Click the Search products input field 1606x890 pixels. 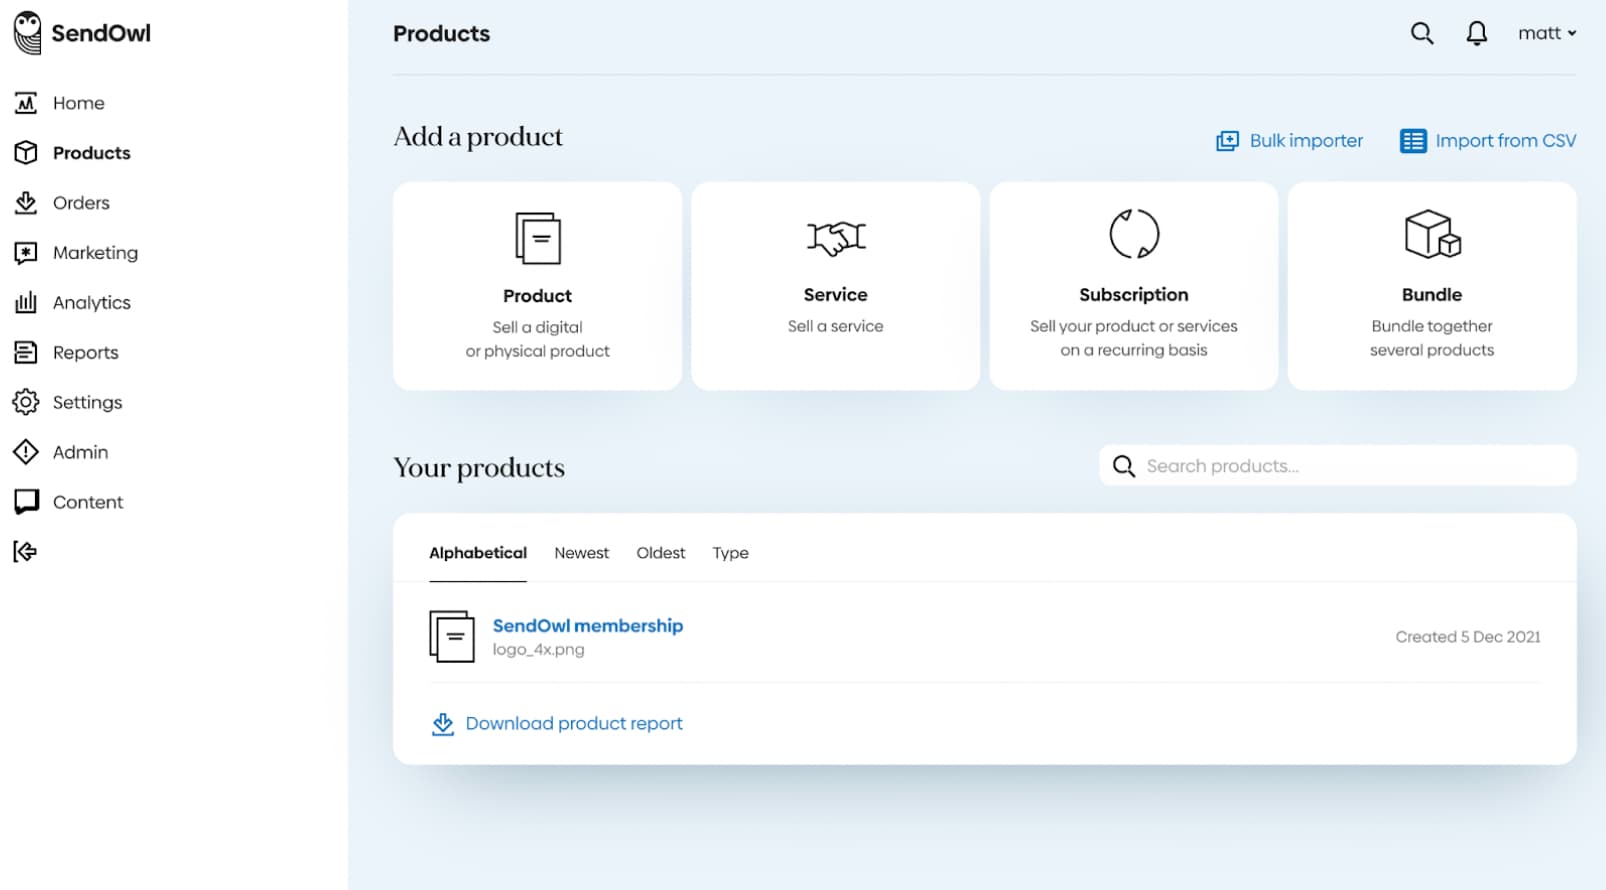coord(1350,466)
